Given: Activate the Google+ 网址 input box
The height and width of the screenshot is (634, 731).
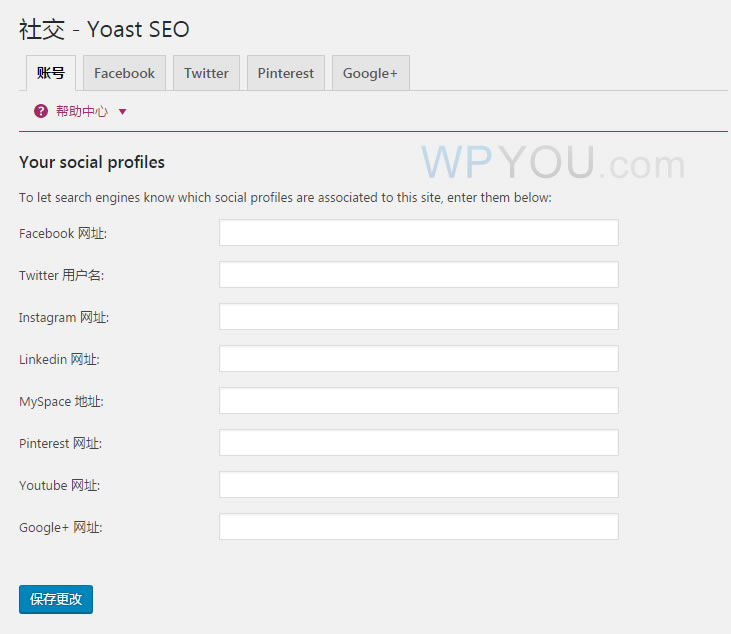Looking at the screenshot, I should pyautogui.click(x=419, y=526).
